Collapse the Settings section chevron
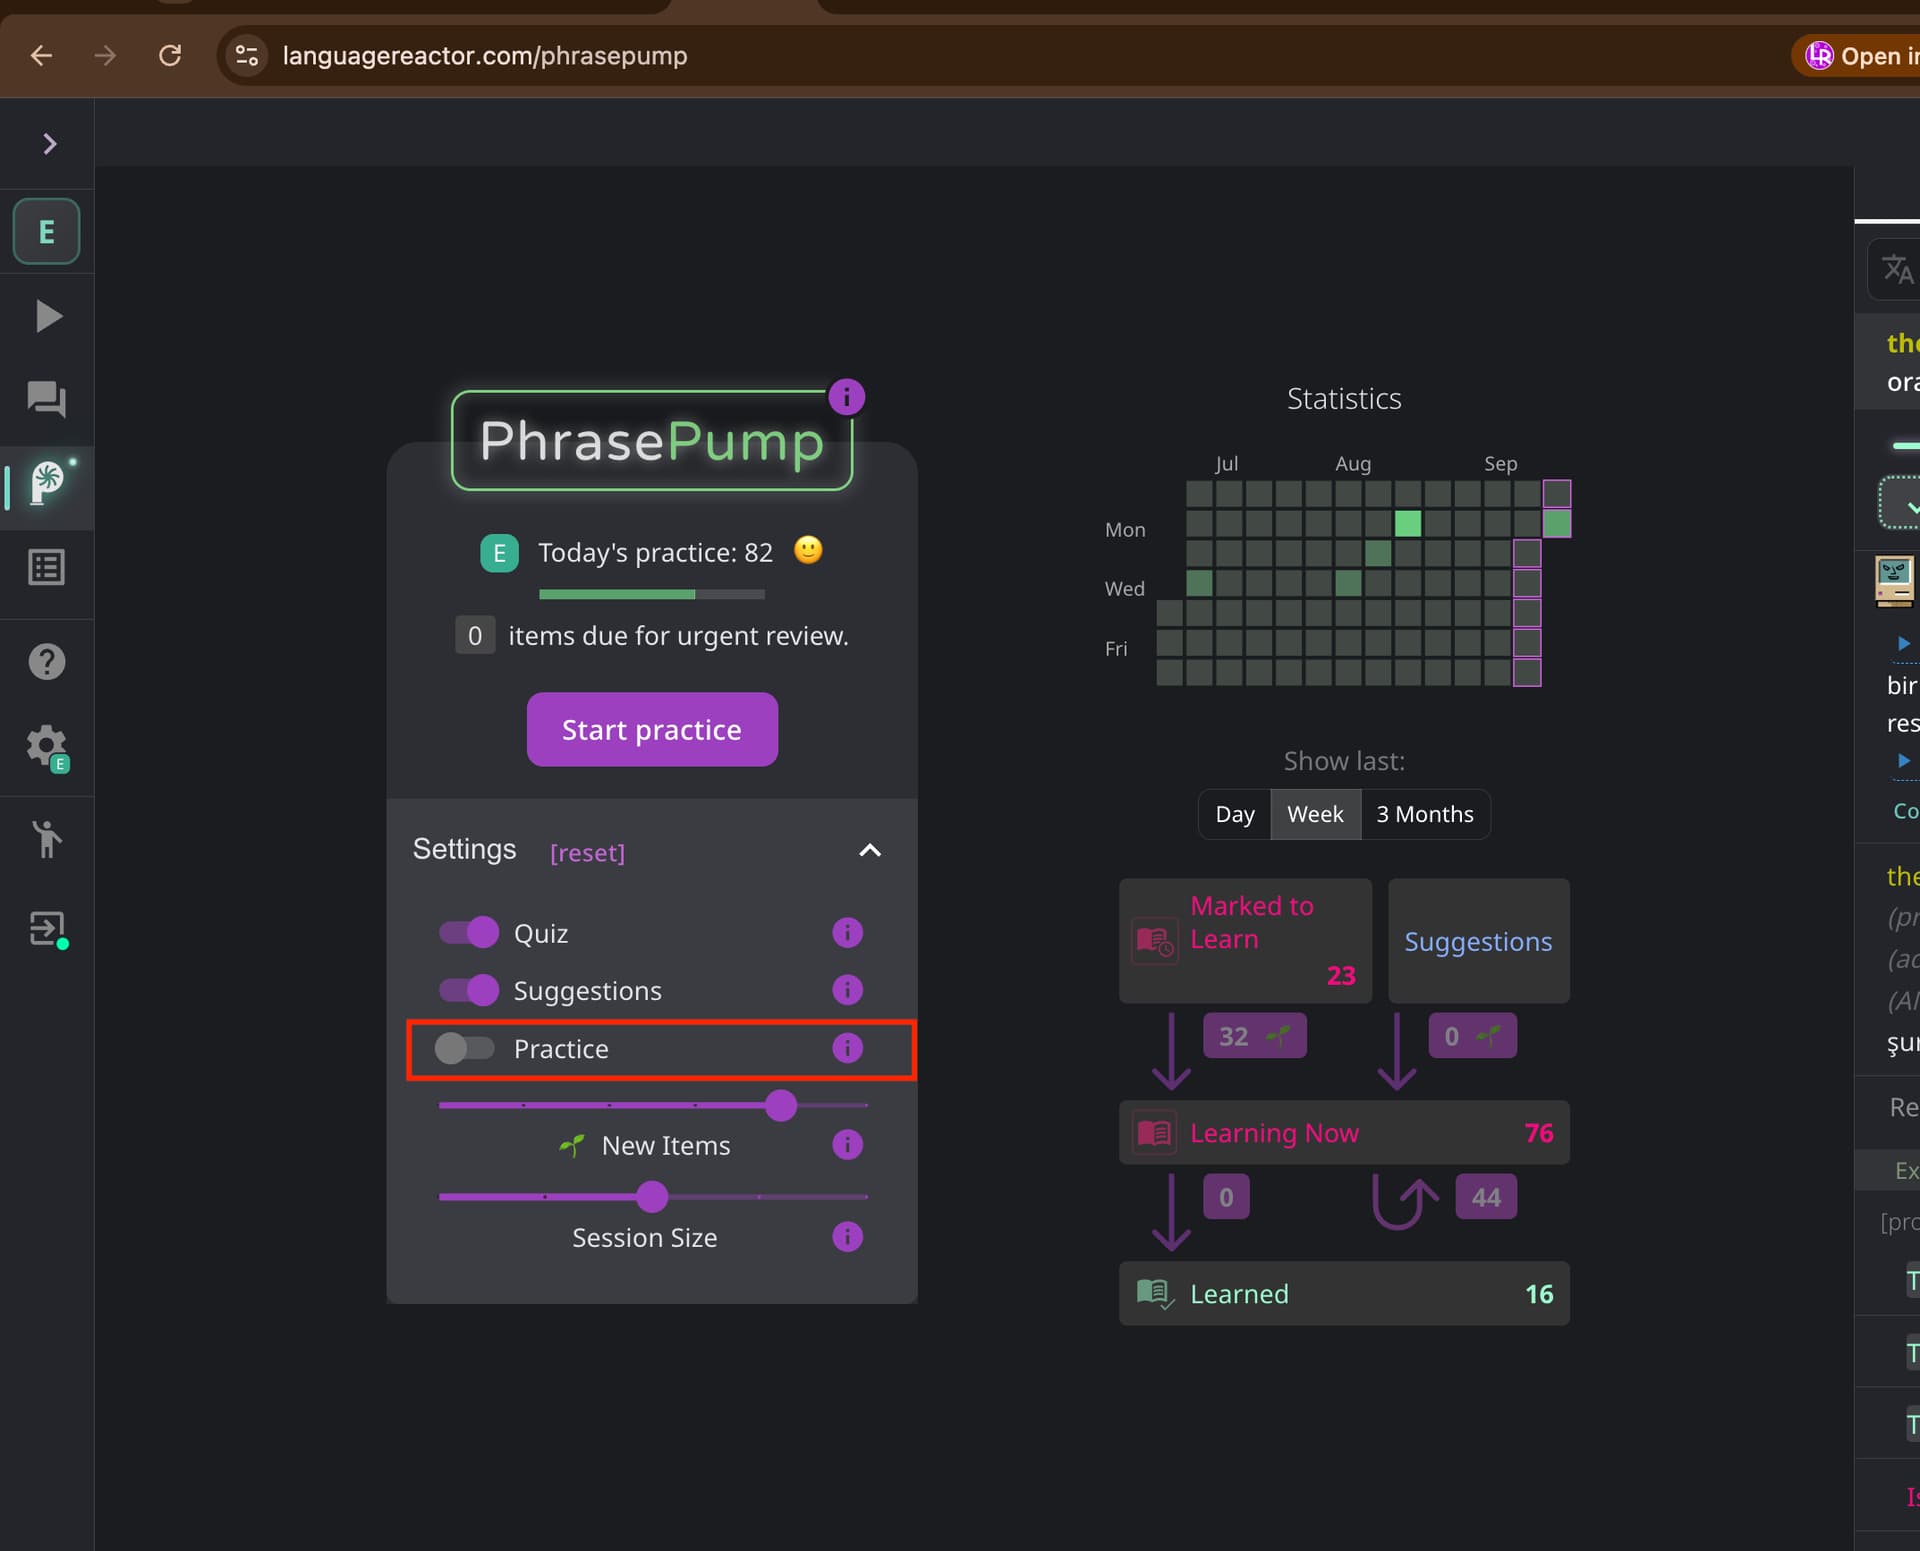Screen dimensions: 1920x1551 870,850
